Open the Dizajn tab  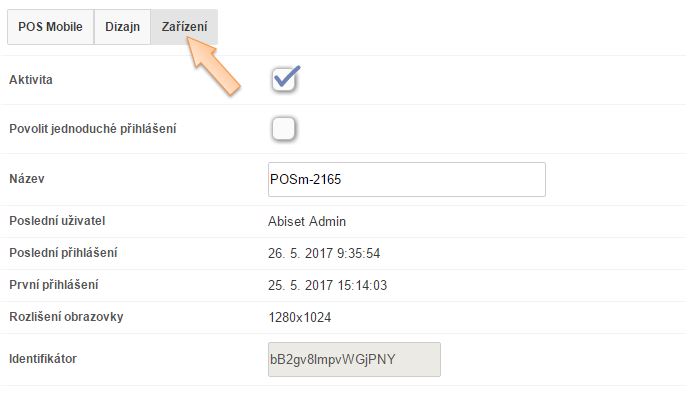(121, 28)
